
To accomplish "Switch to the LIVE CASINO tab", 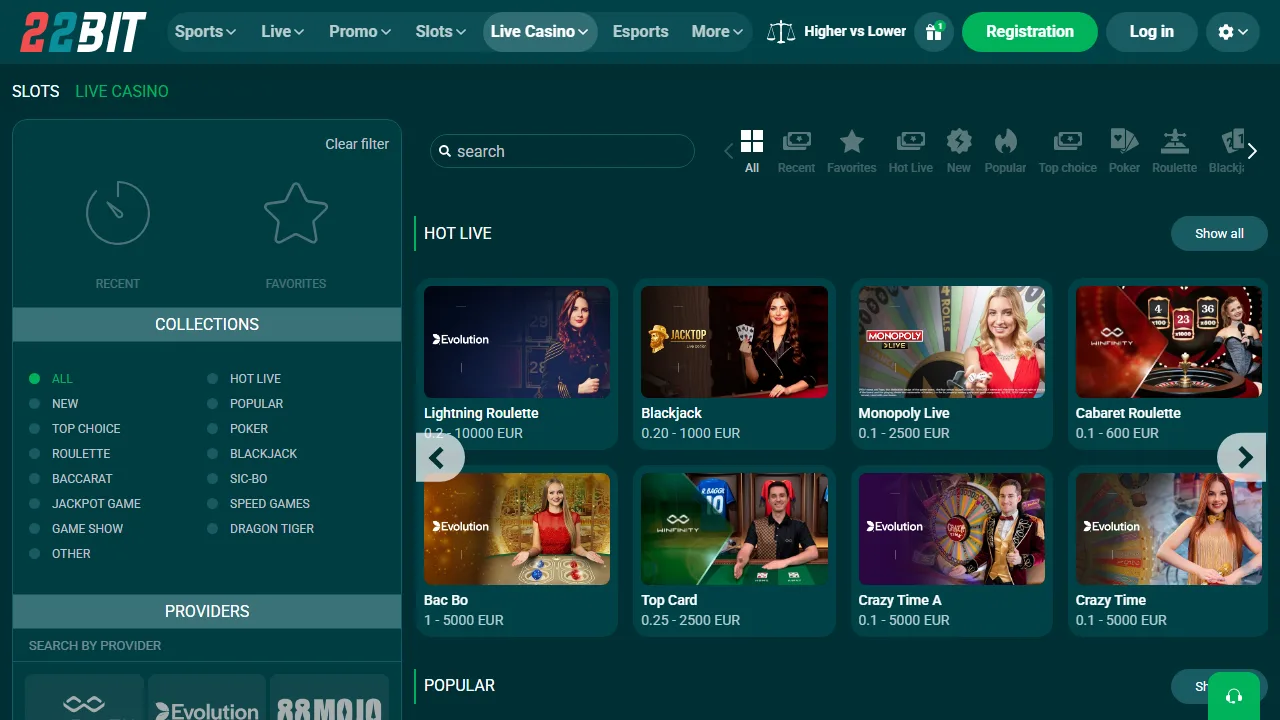I will point(122,91).
